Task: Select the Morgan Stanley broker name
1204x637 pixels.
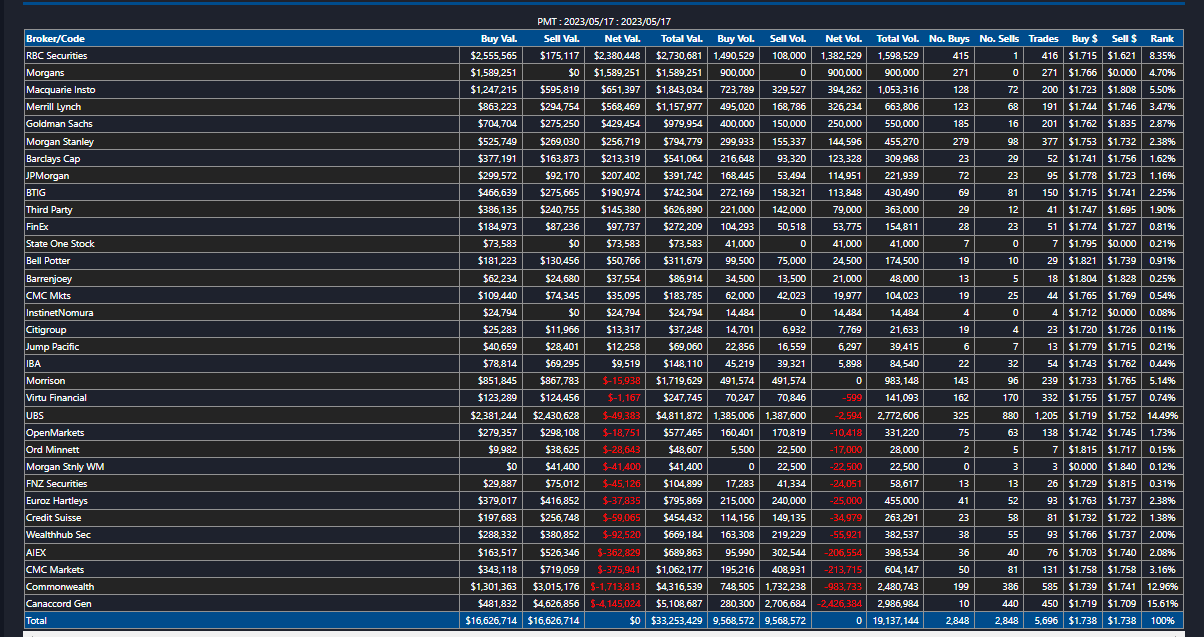Action: tap(59, 141)
